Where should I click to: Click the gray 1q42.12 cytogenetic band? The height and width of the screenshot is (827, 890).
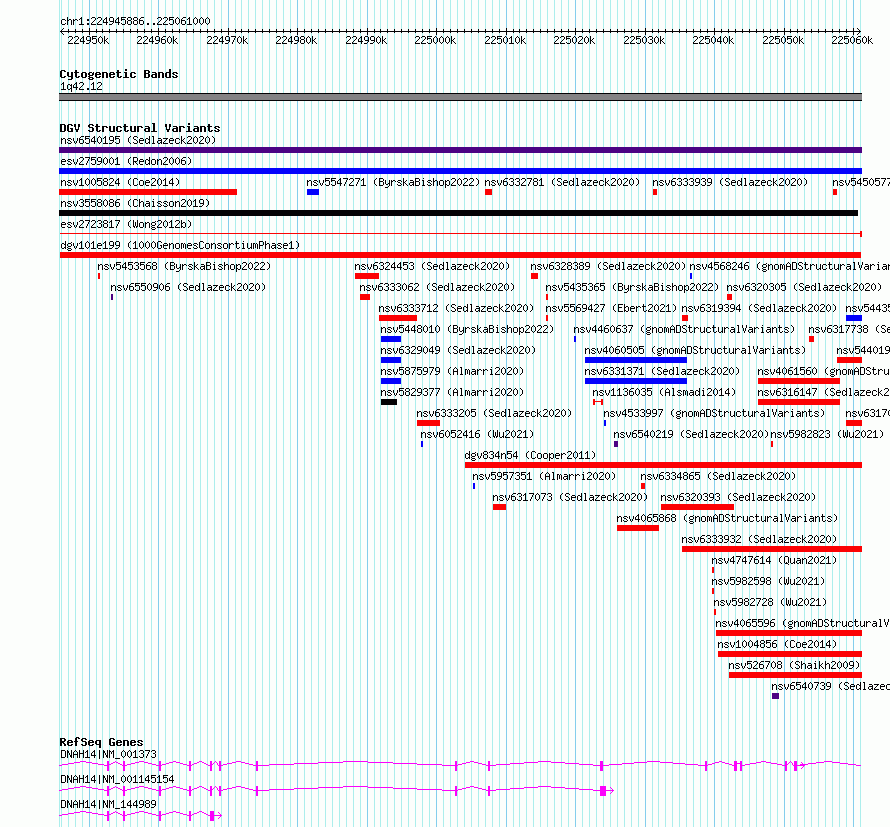point(460,97)
